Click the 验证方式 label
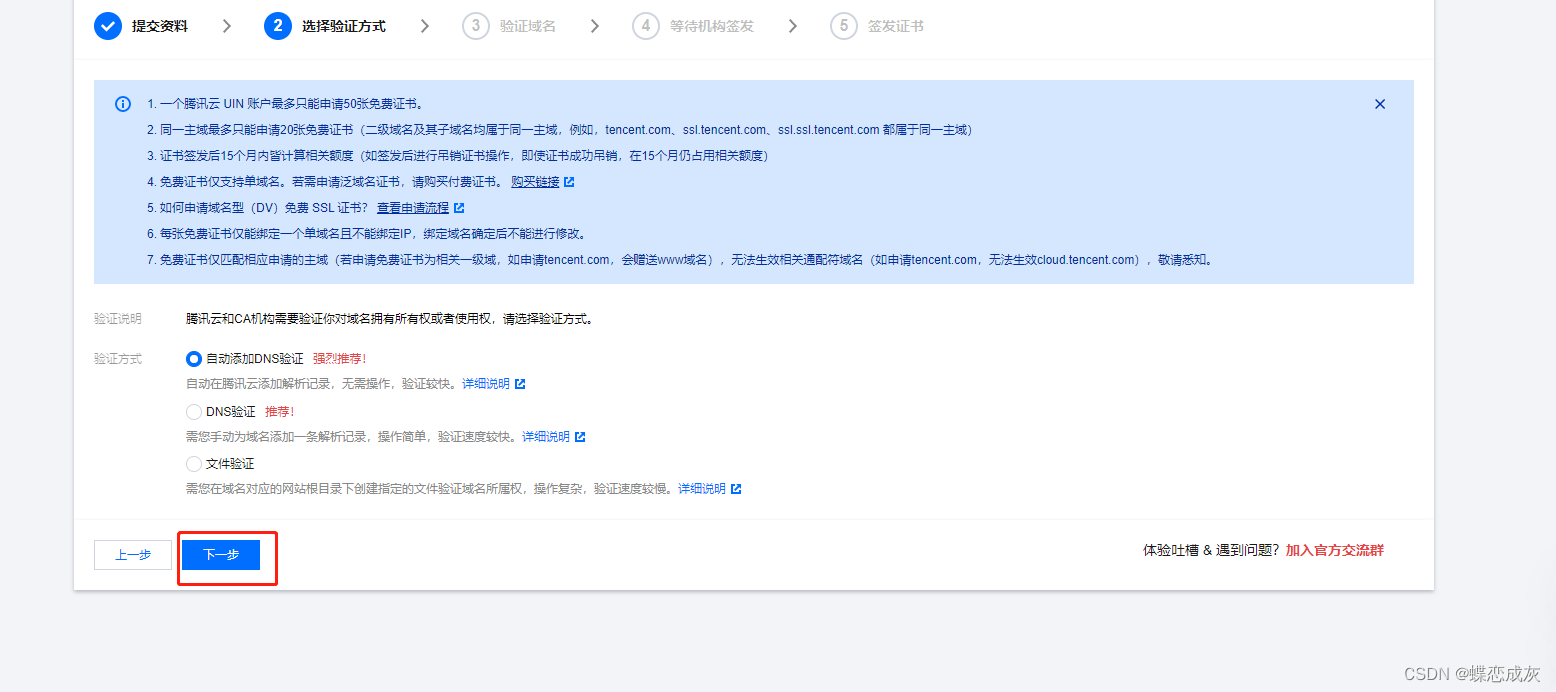Image resolution: width=1556 pixels, height=692 pixels. pos(118,359)
